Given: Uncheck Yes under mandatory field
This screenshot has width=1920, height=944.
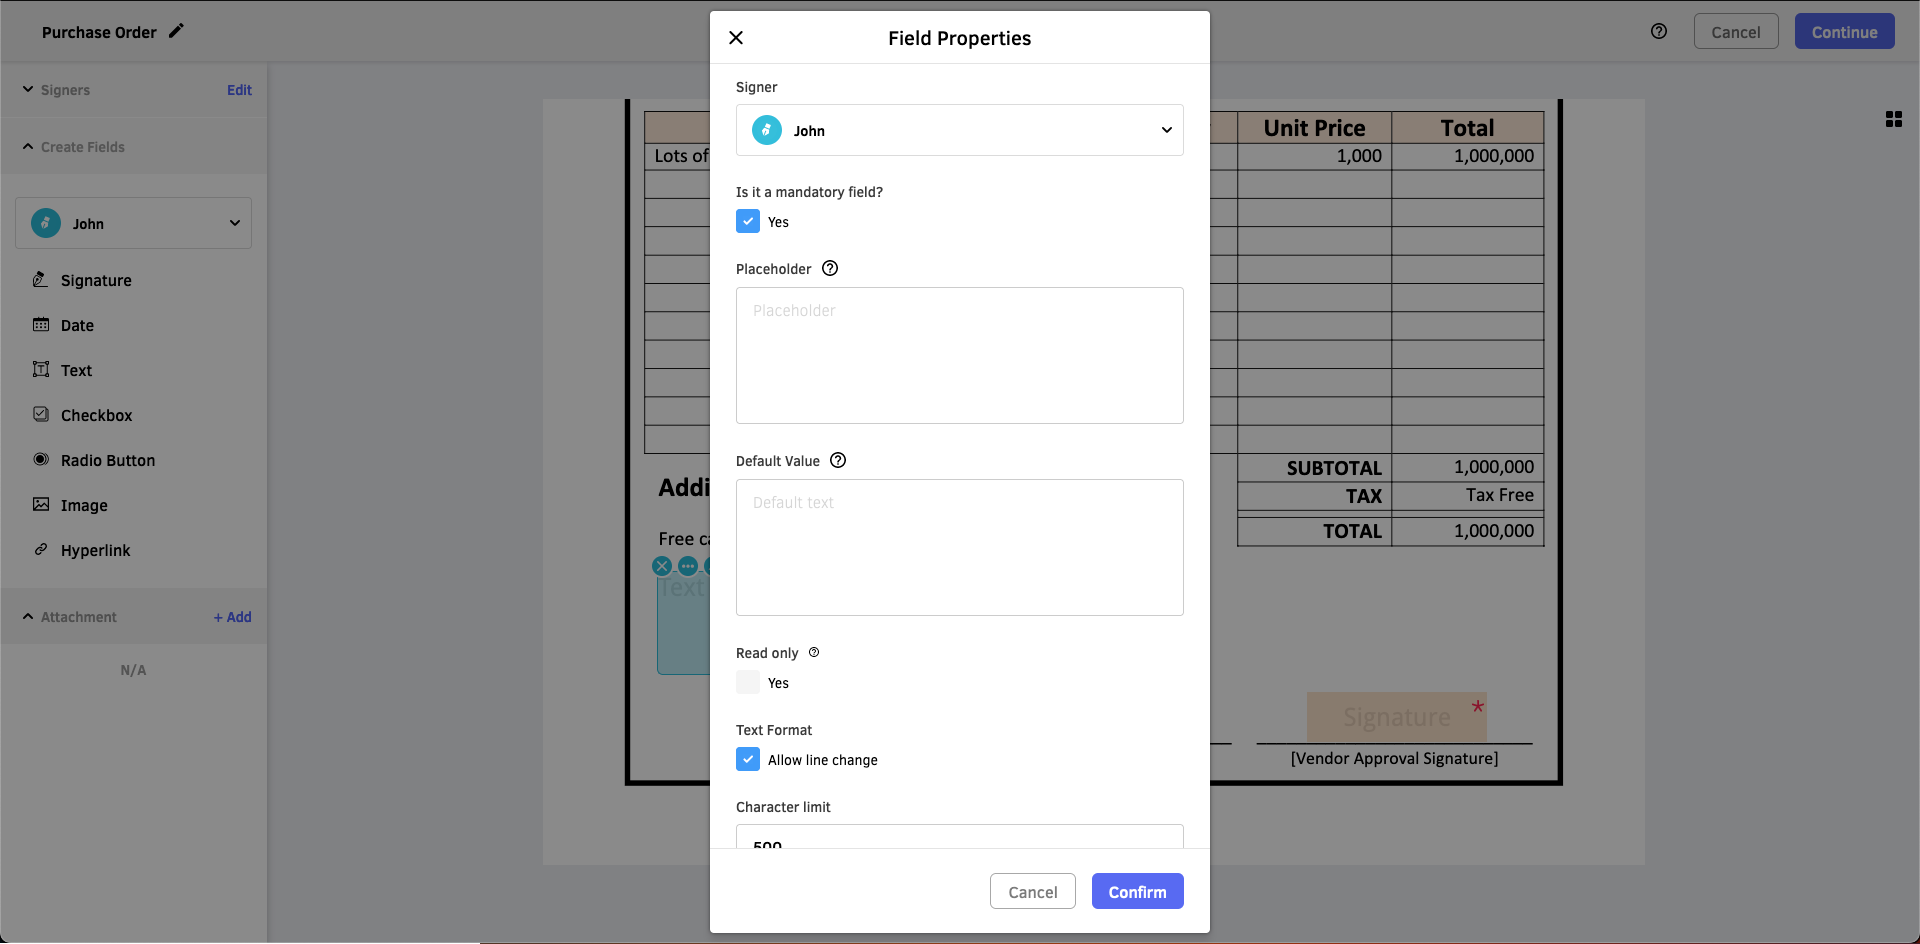Looking at the screenshot, I should 747,221.
